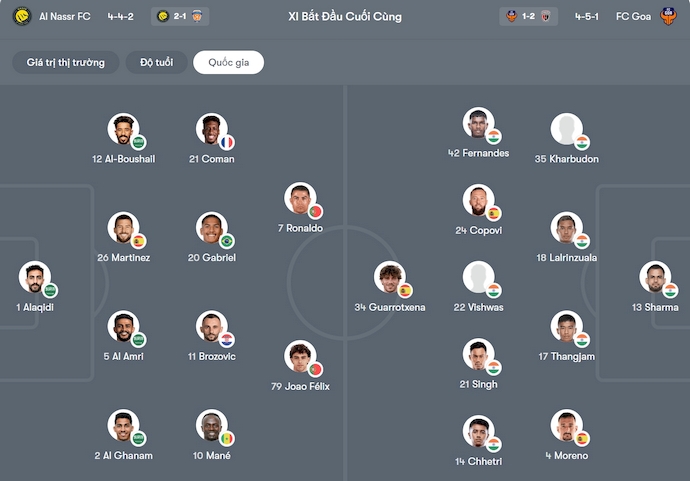Click player name 26 Martínez
Viewport: 690px width, 481px height.
pyautogui.click(x=124, y=258)
